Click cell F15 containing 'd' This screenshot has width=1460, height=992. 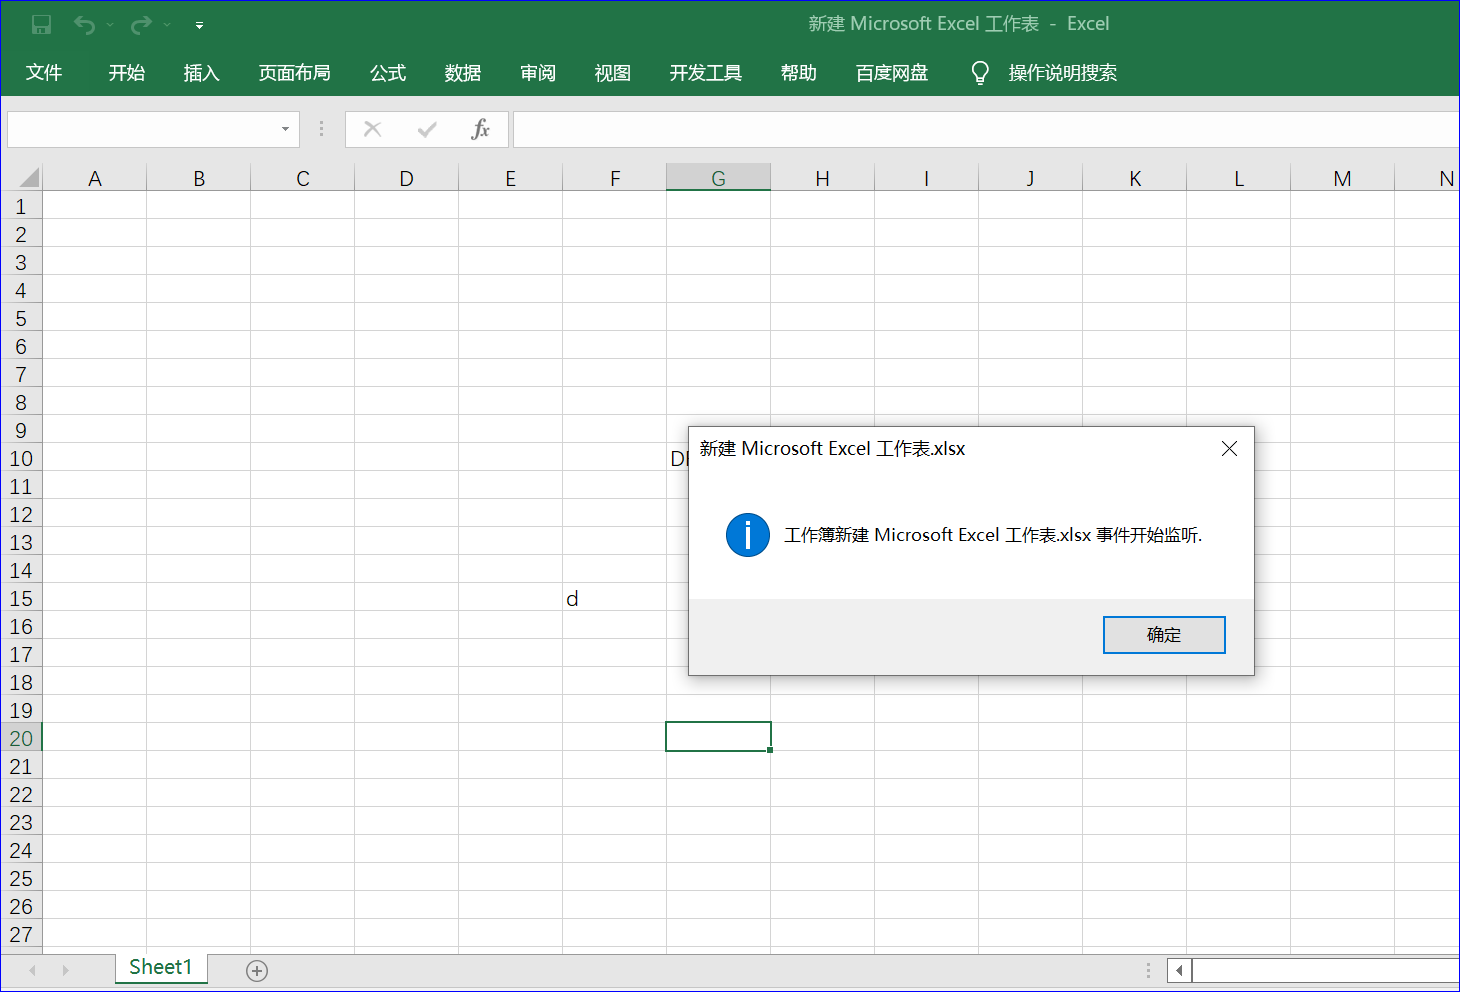pyautogui.click(x=615, y=599)
